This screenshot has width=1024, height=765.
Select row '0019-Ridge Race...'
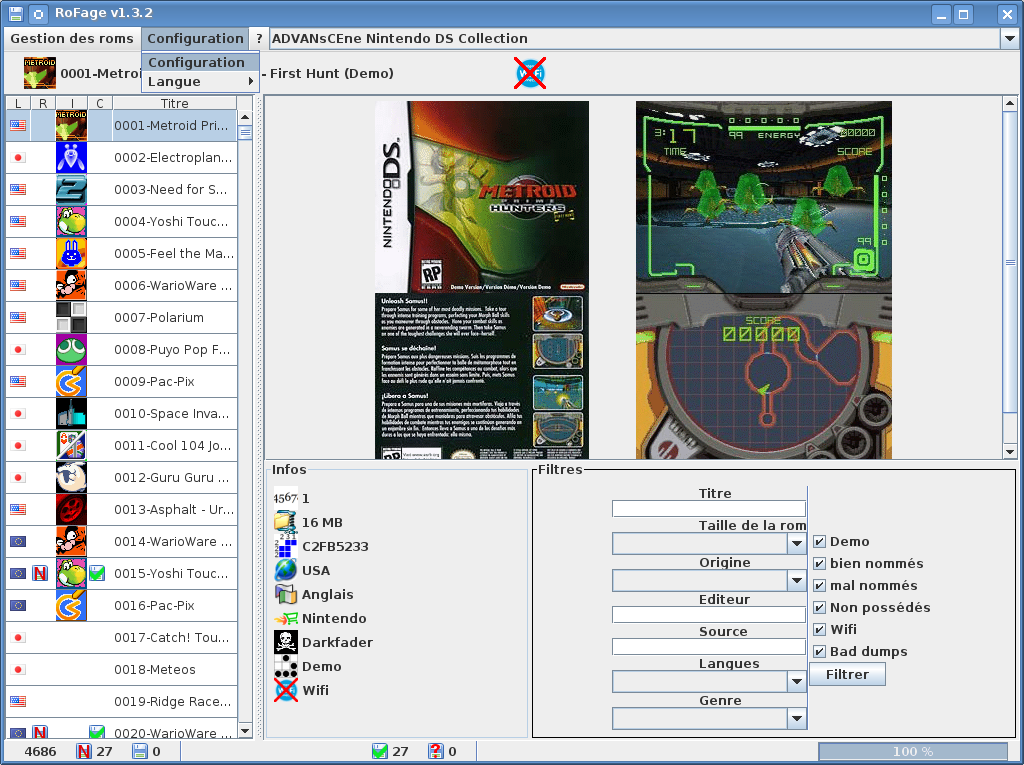click(121, 702)
